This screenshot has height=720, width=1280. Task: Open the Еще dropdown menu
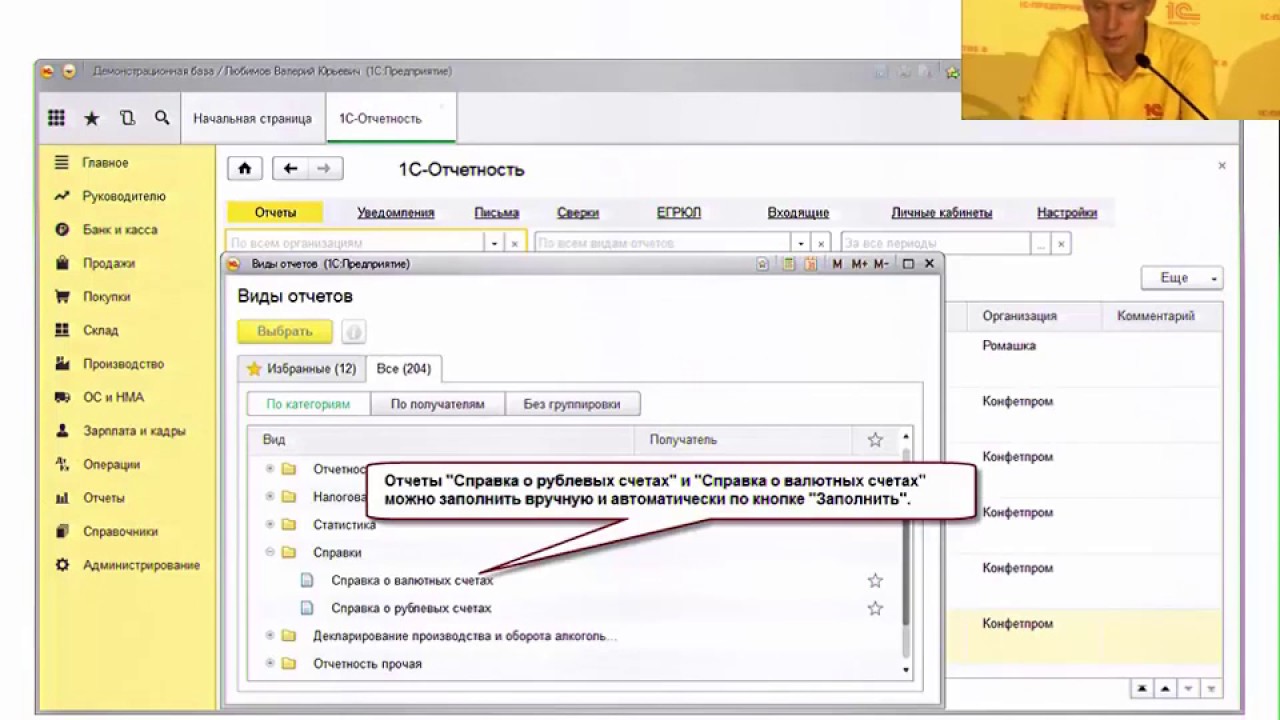tap(1182, 278)
